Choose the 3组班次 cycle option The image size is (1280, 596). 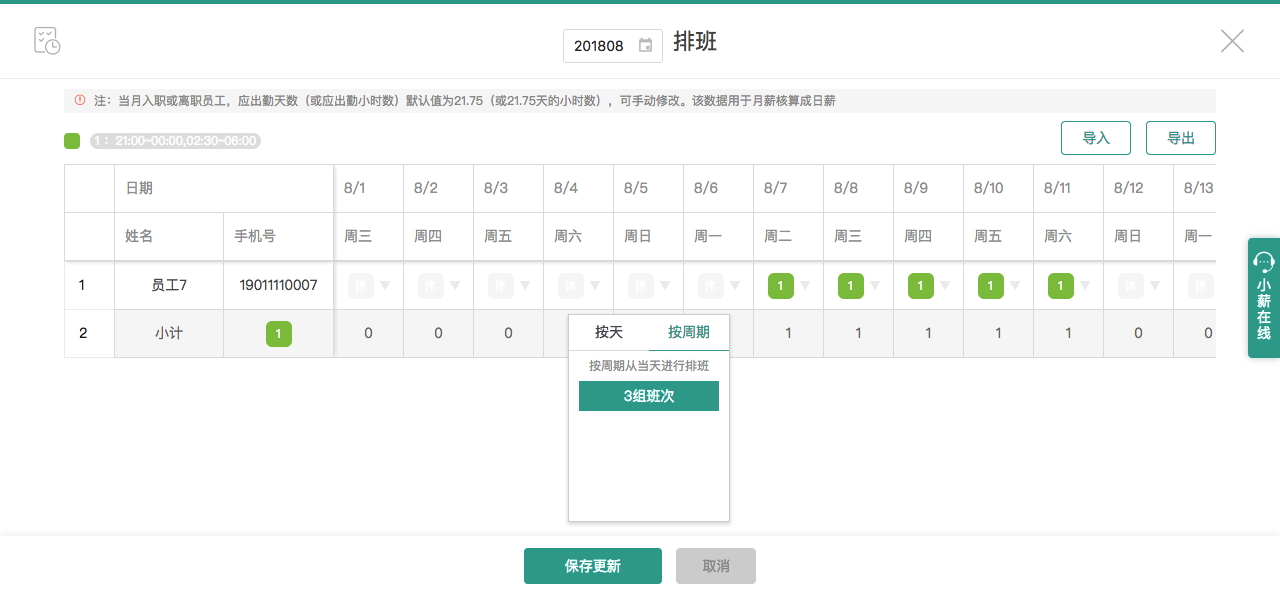(x=649, y=396)
